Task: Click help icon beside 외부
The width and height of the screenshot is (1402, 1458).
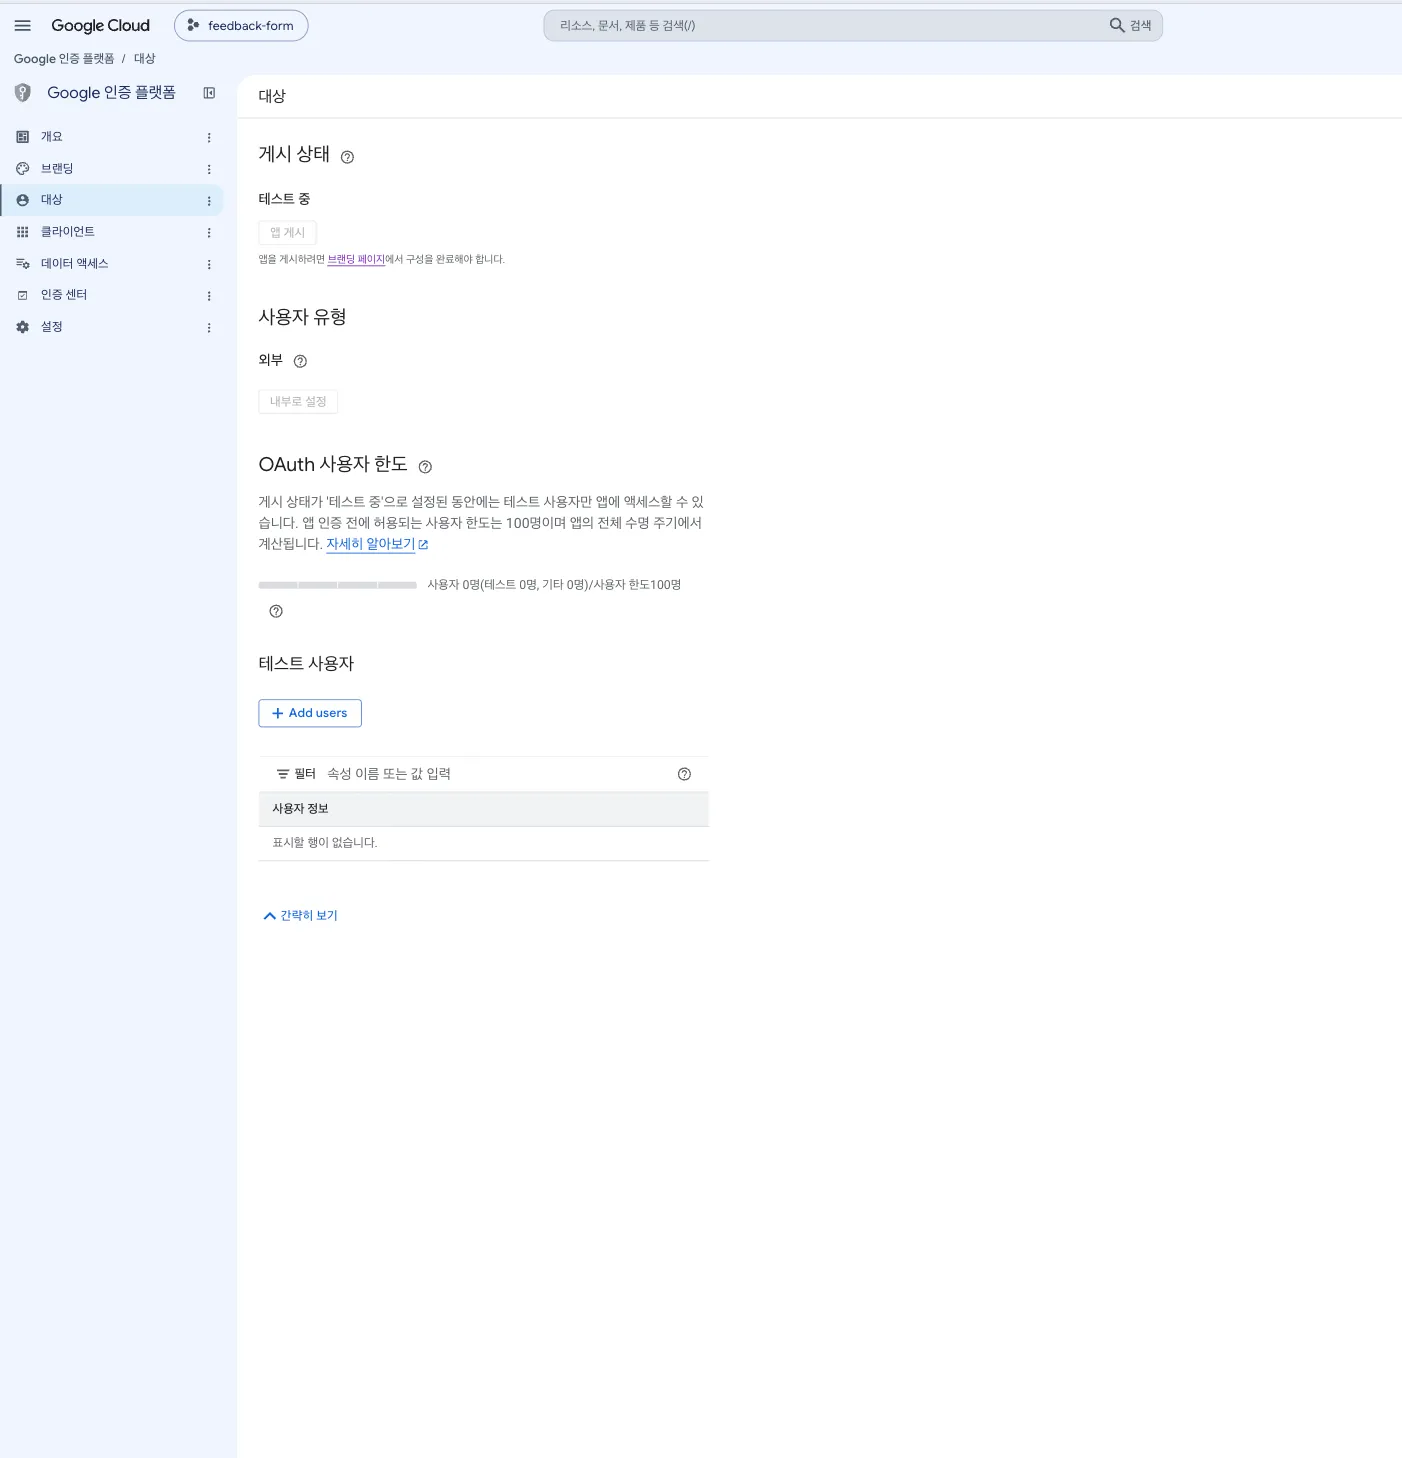Action: tap(300, 362)
